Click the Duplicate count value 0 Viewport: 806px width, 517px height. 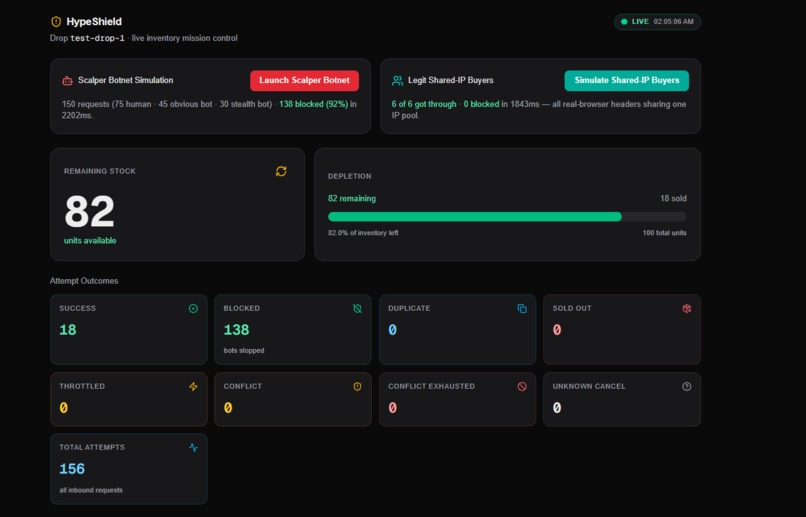[392, 330]
